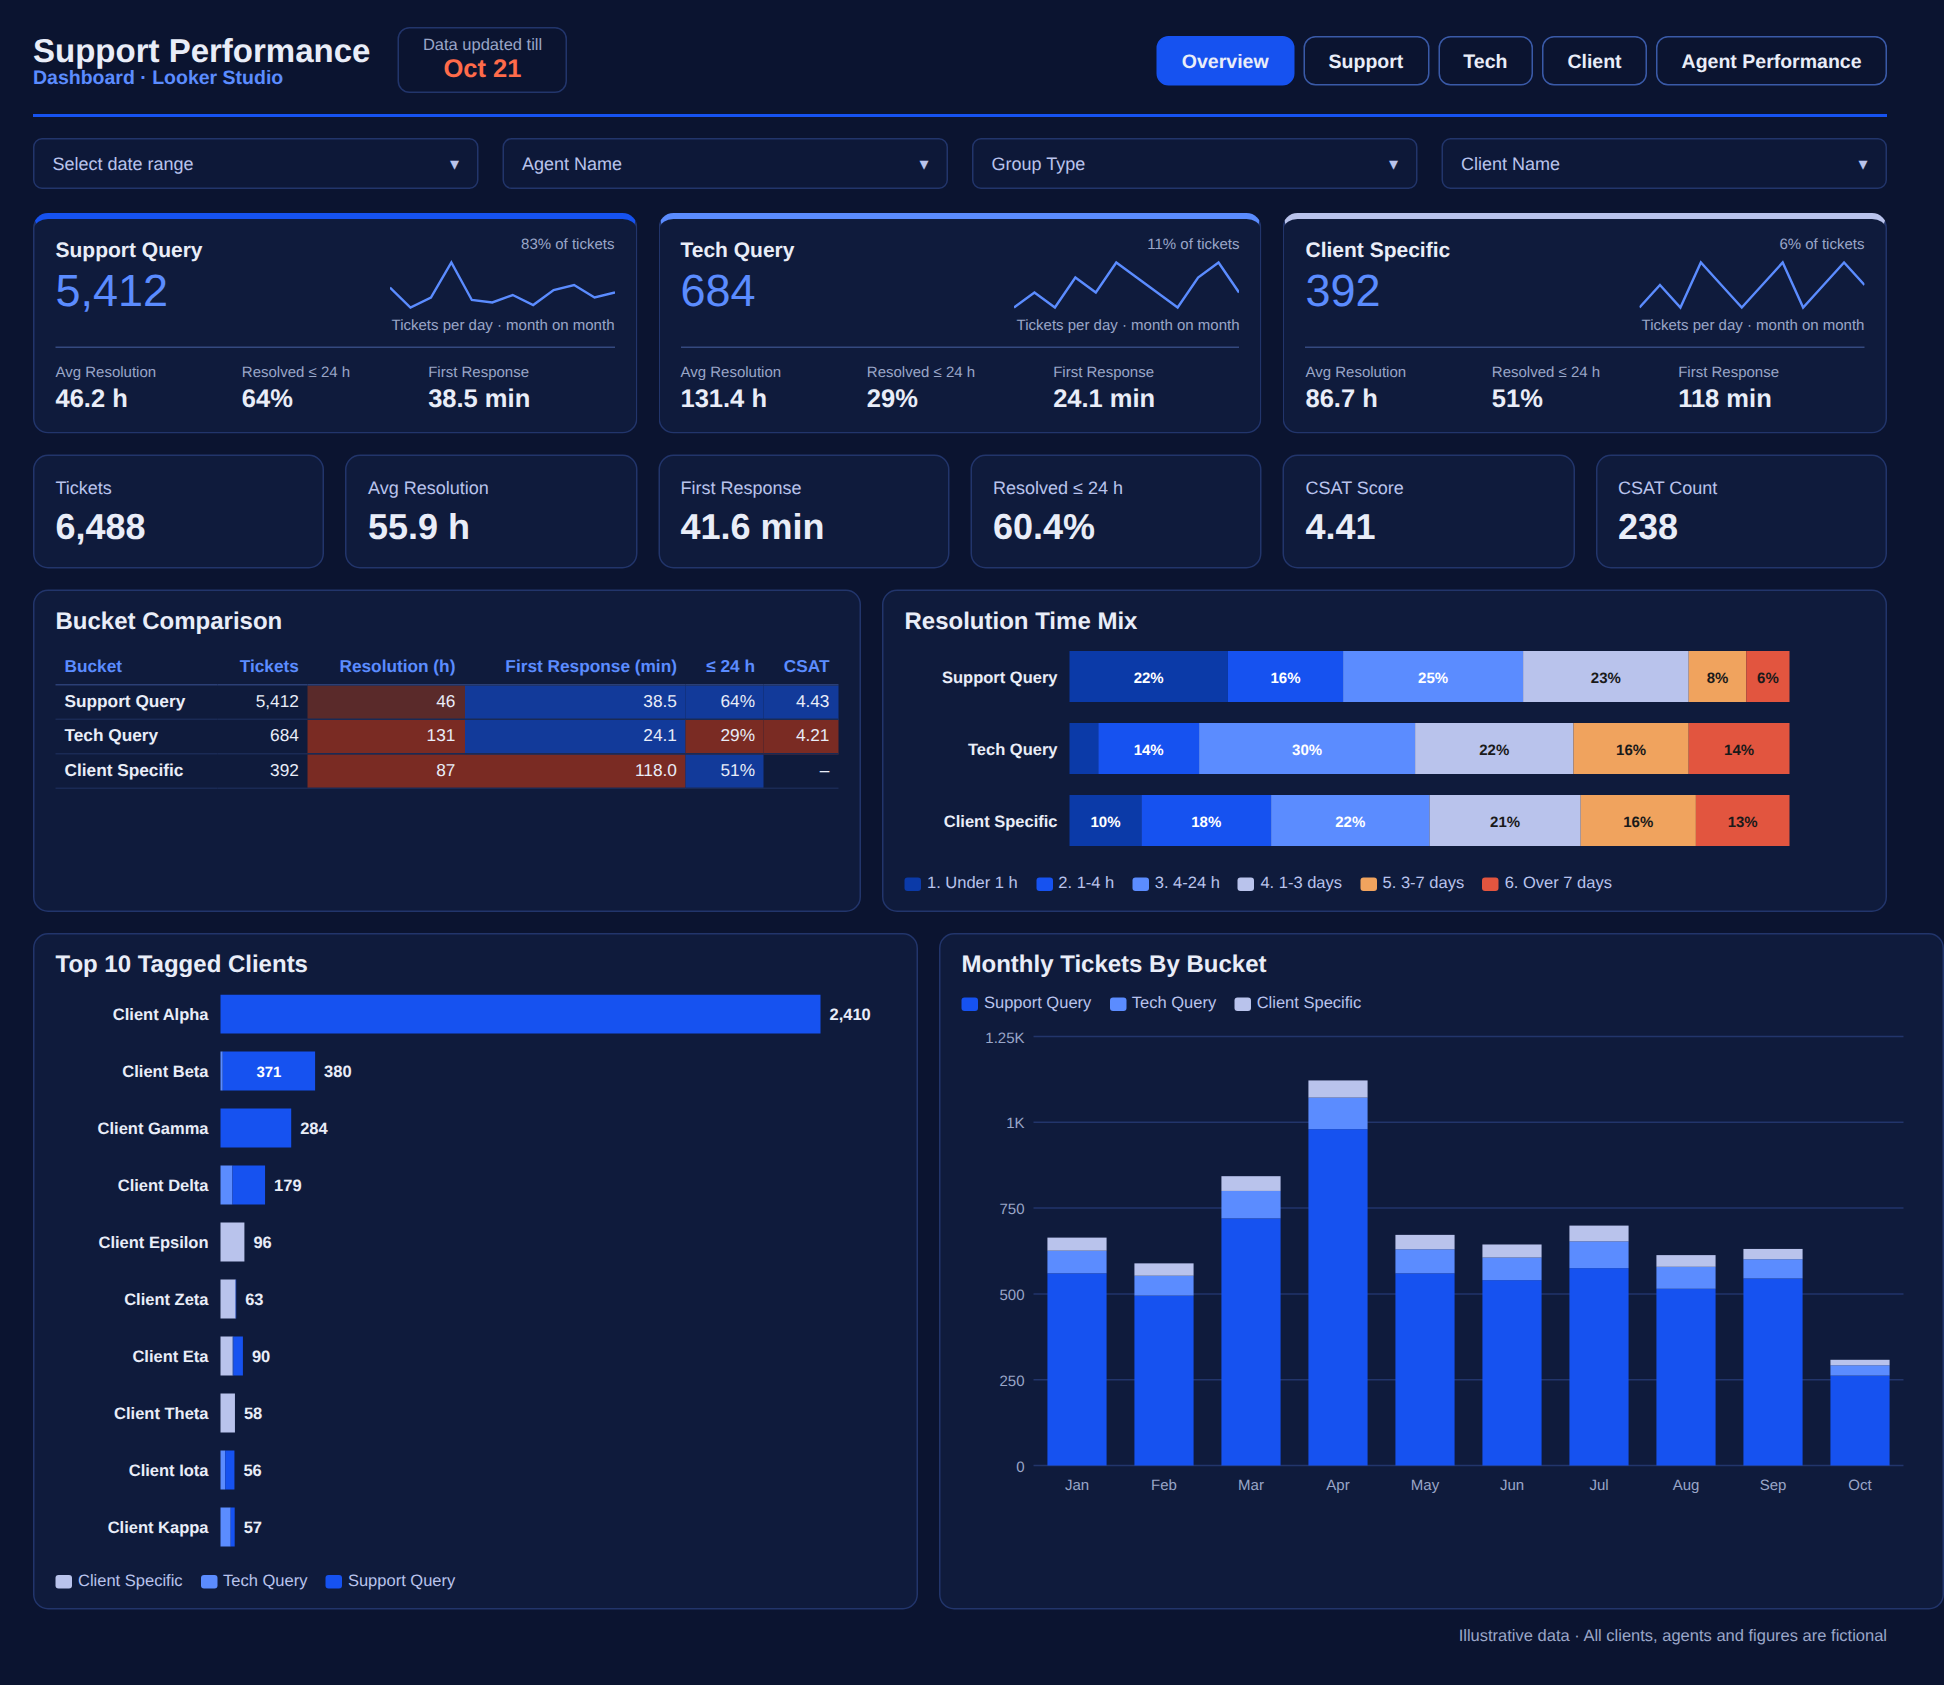The height and width of the screenshot is (1685, 1944).
Task: Click the Client Gamma bar
Action: (256, 1128)
